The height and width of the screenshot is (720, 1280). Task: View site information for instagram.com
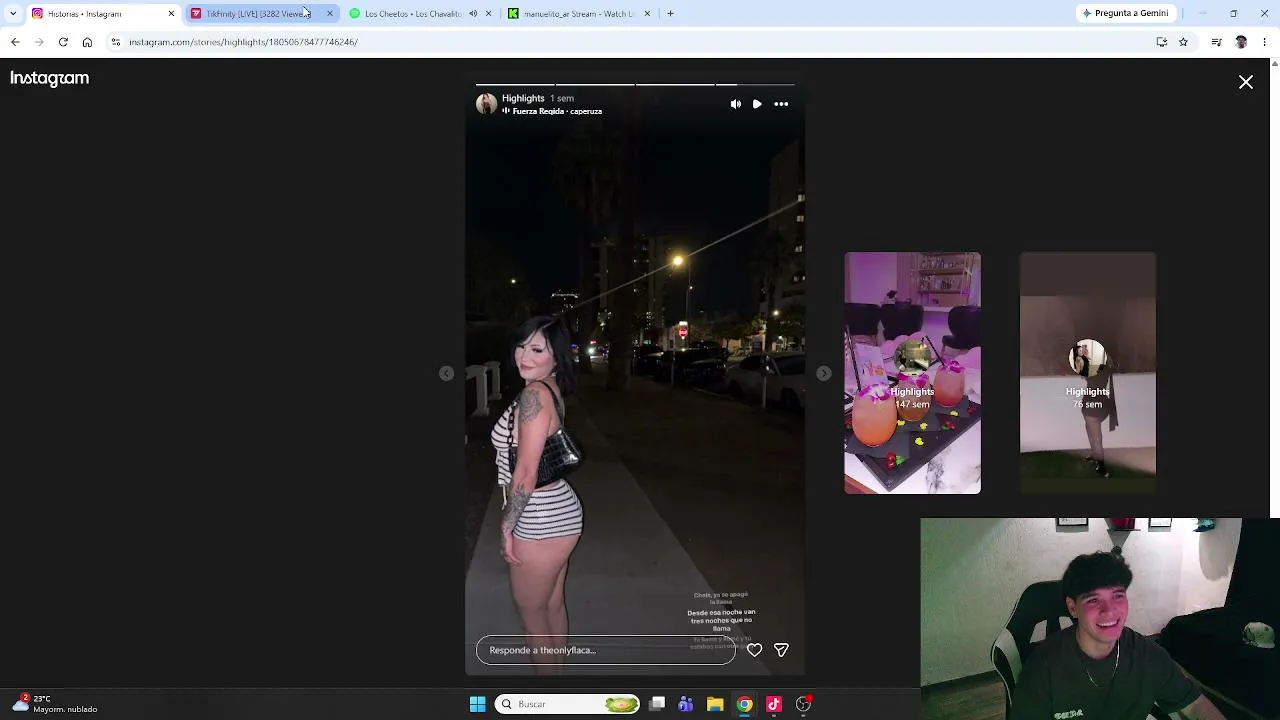pyautogui.click(x=116, y=42)
